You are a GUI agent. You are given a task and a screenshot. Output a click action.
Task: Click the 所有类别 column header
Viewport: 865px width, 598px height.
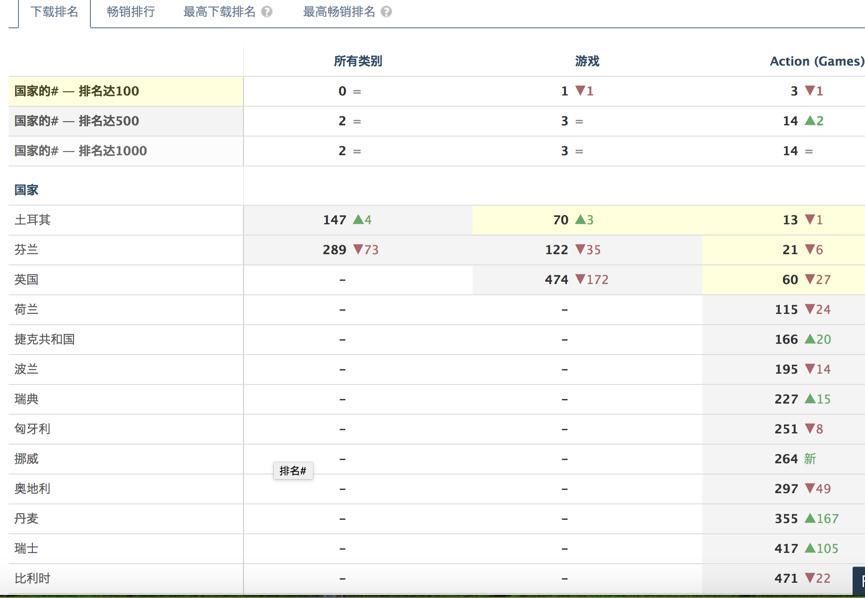click(358, 61)
